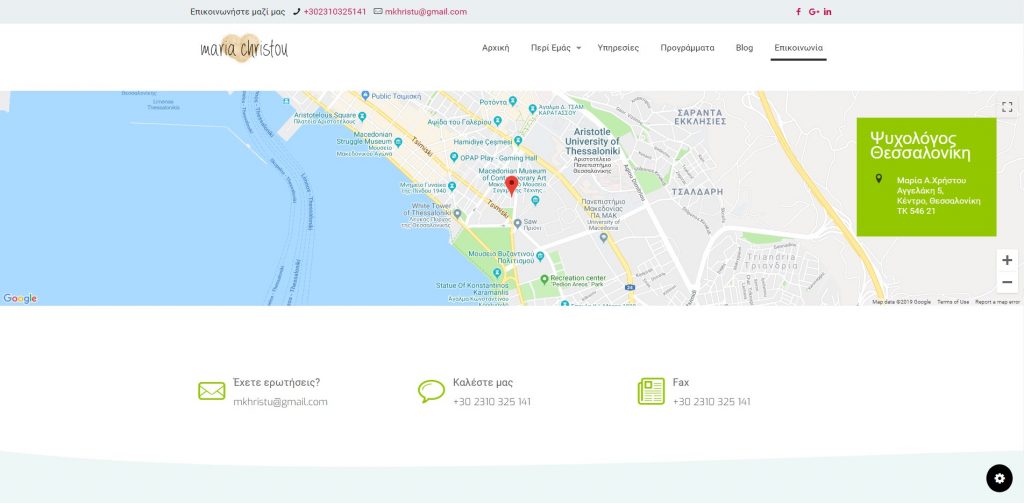The image size is (1024, 503).
Task: Open the map Terms of Use link
Action: [953, 302]
